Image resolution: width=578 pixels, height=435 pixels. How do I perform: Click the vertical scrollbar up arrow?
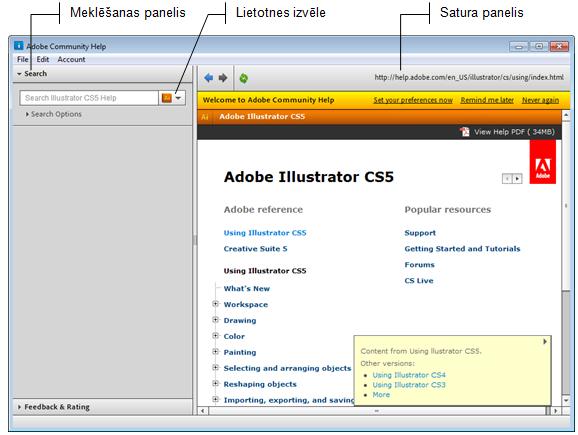click(566, 115)
